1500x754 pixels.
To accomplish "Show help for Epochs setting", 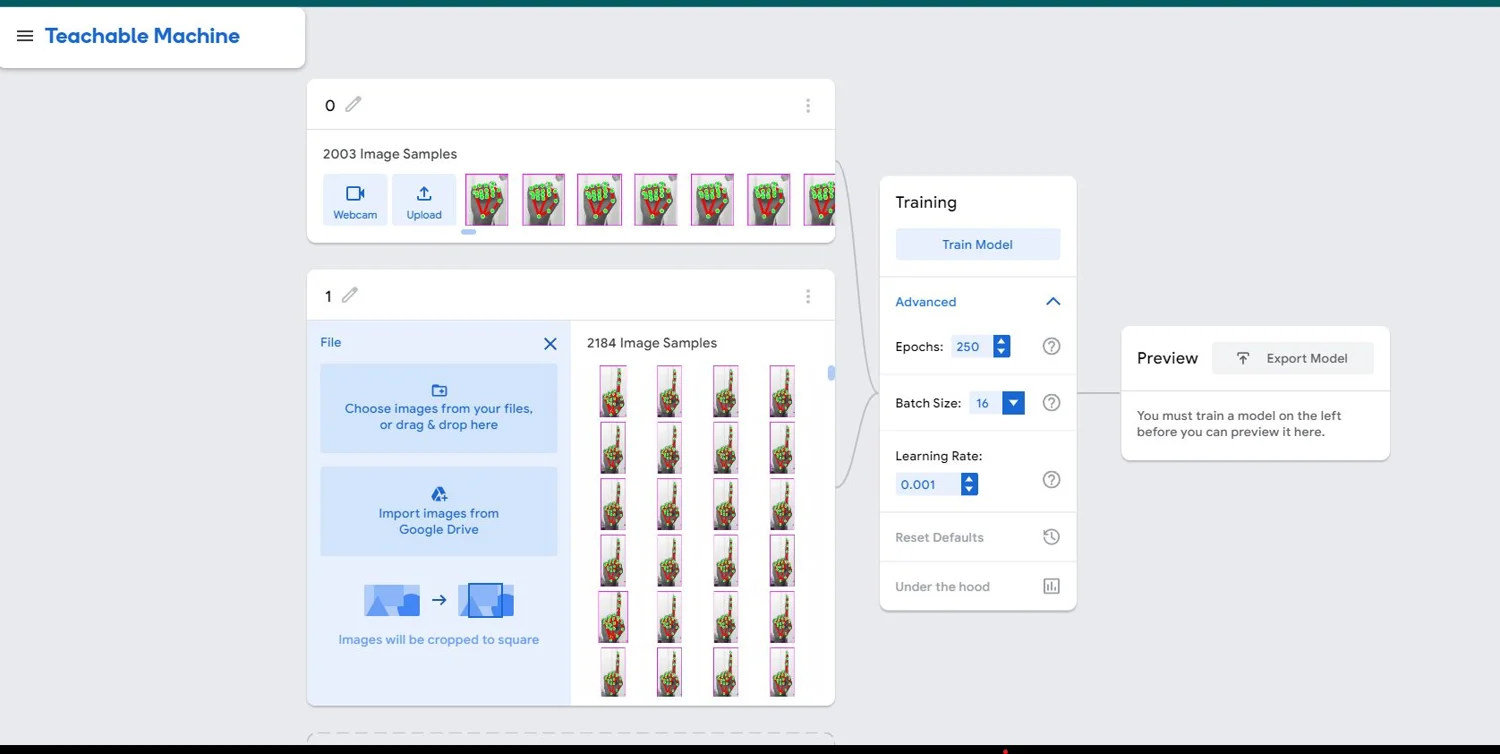I will point(1051,346).
